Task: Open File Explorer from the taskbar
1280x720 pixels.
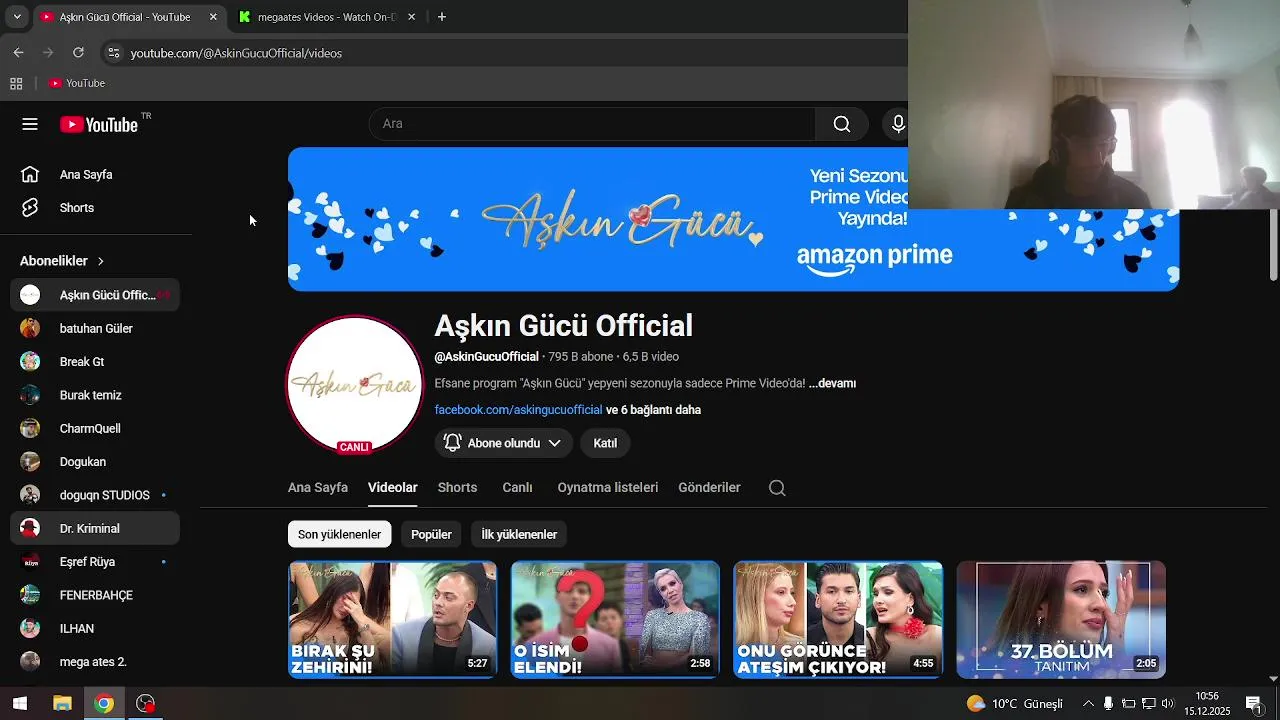Action: click(62, 704)
